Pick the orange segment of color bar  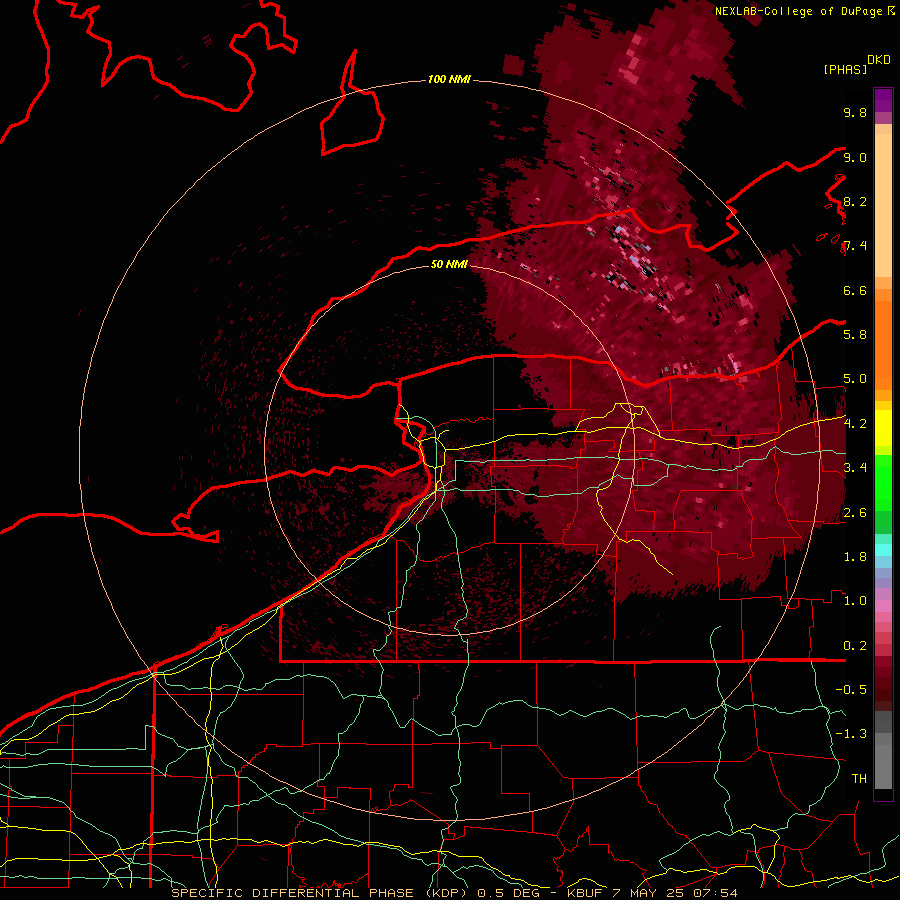pos(883,346)
